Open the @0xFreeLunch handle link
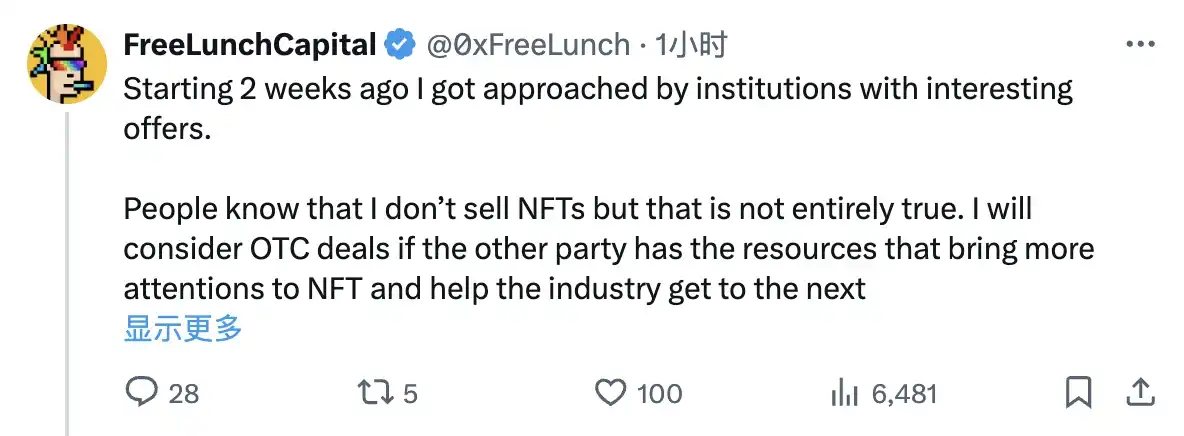 [529, 45]
